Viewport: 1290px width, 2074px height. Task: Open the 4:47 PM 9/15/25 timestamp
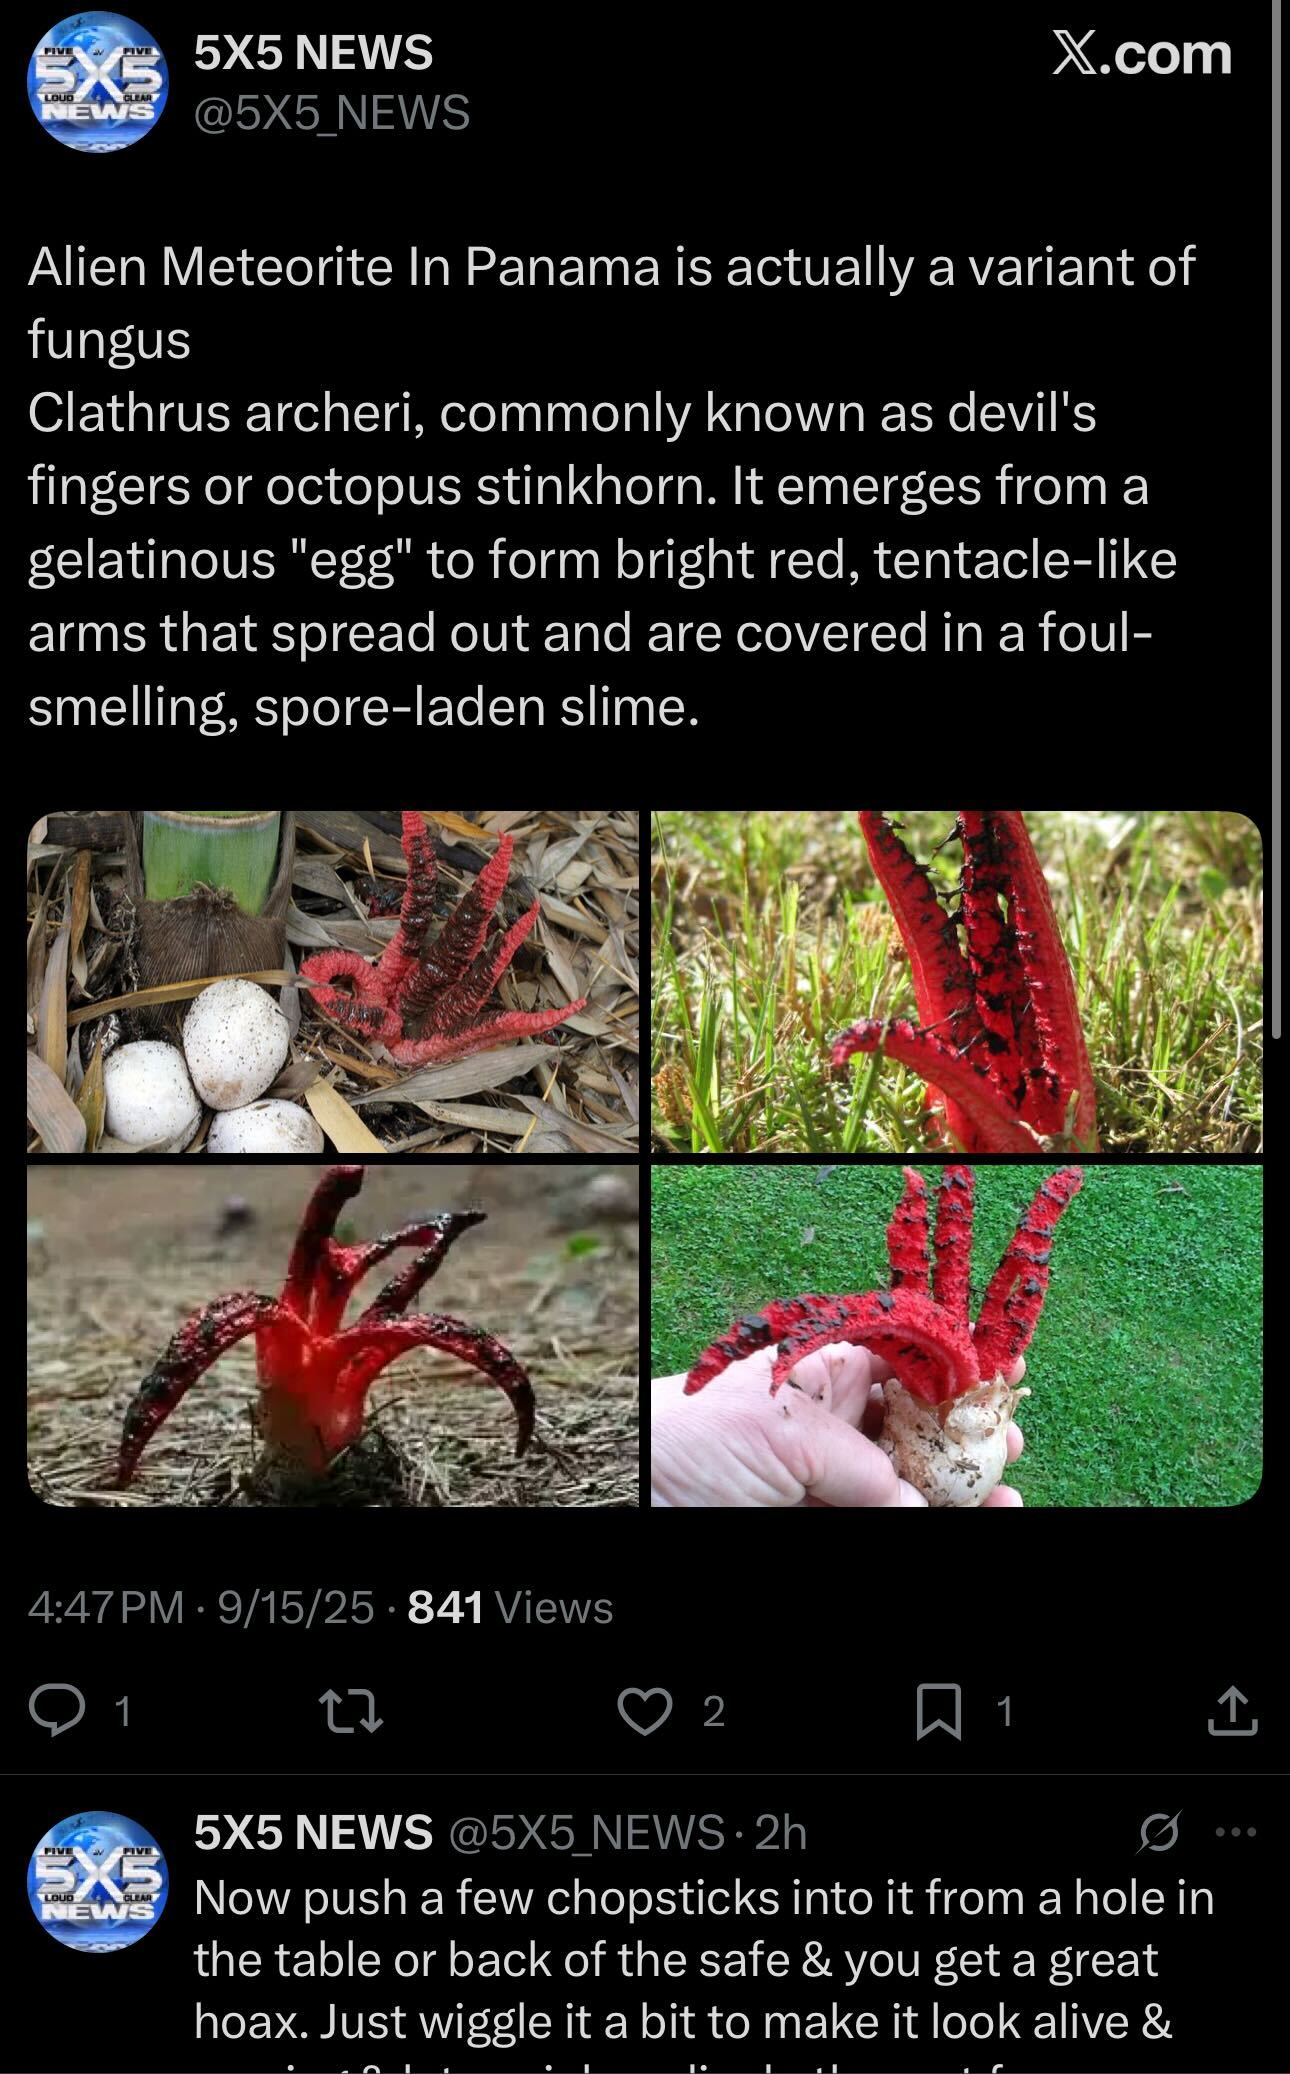(202, 1608)
